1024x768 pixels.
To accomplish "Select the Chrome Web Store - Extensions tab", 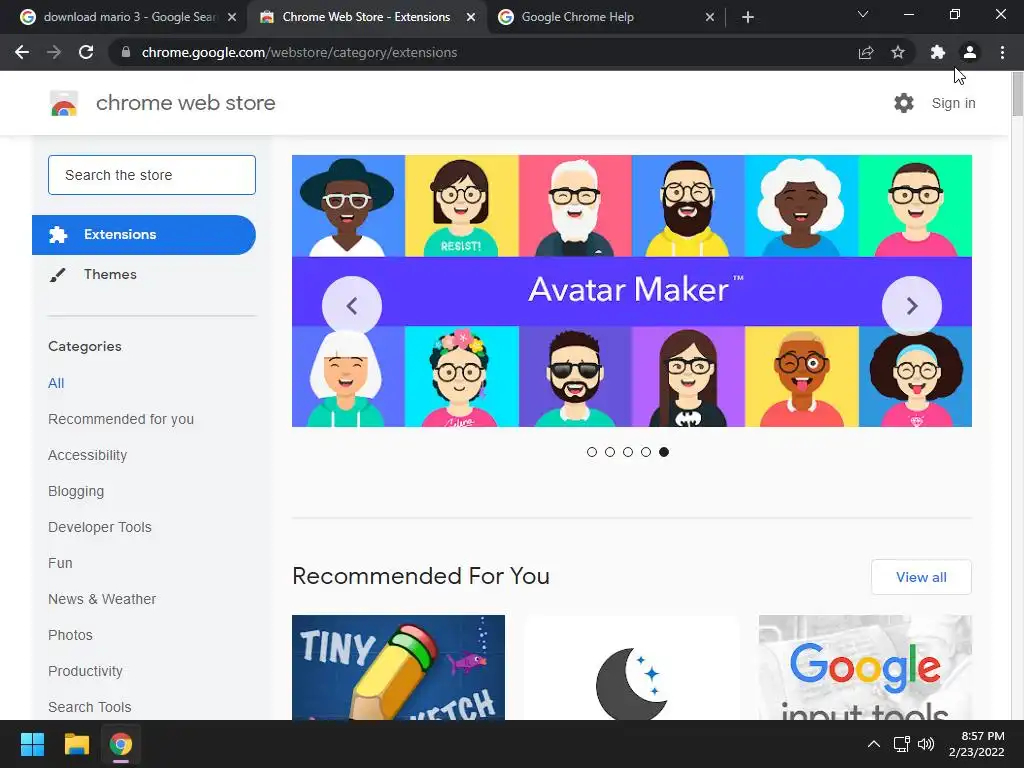I will (x=367, y=17).
